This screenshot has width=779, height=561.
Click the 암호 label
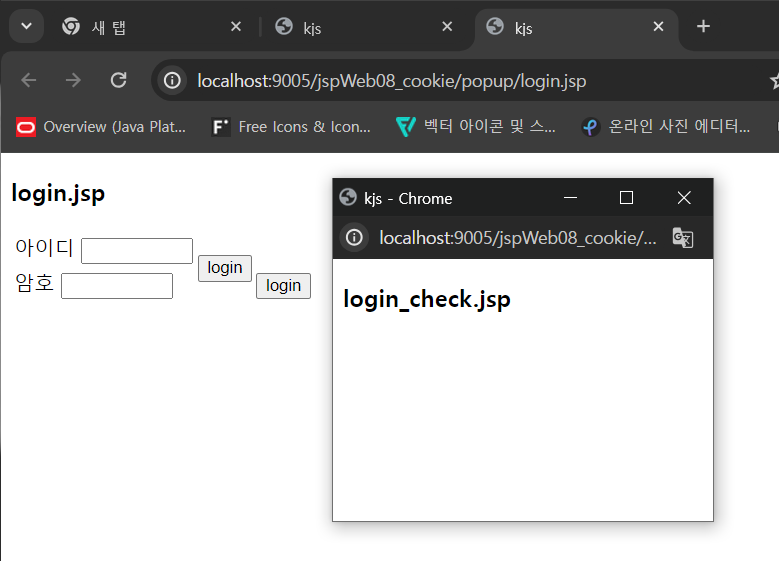click(34, 283)
